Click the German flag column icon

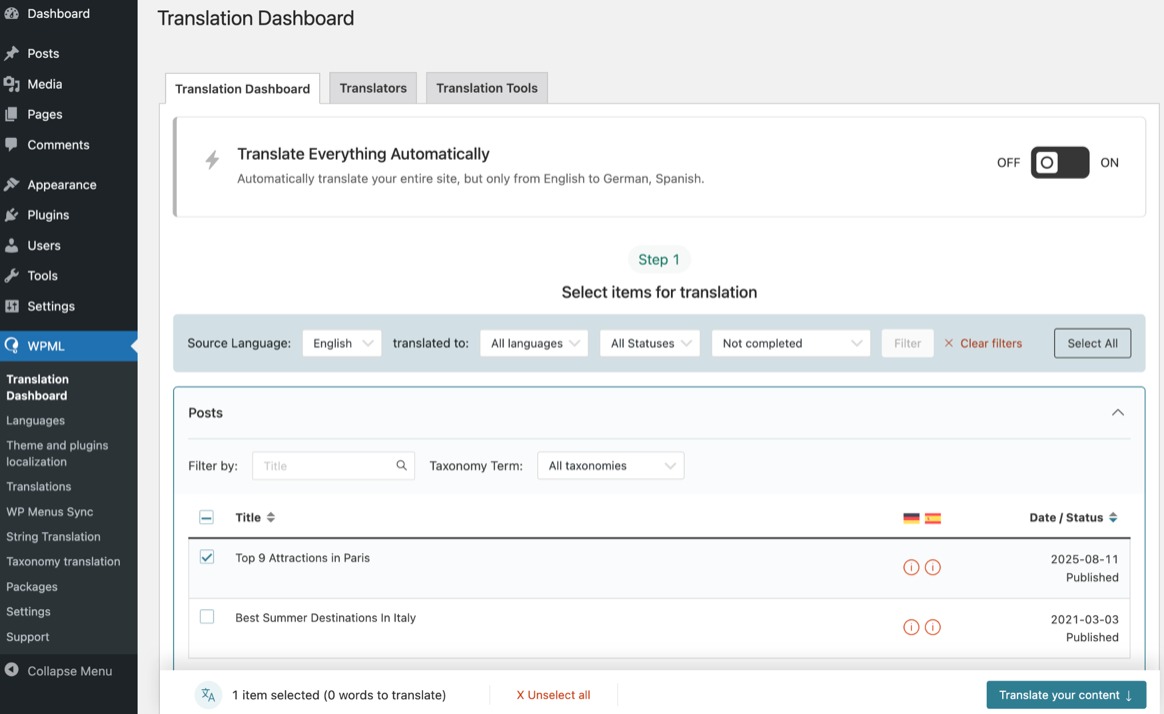[911, 518]
